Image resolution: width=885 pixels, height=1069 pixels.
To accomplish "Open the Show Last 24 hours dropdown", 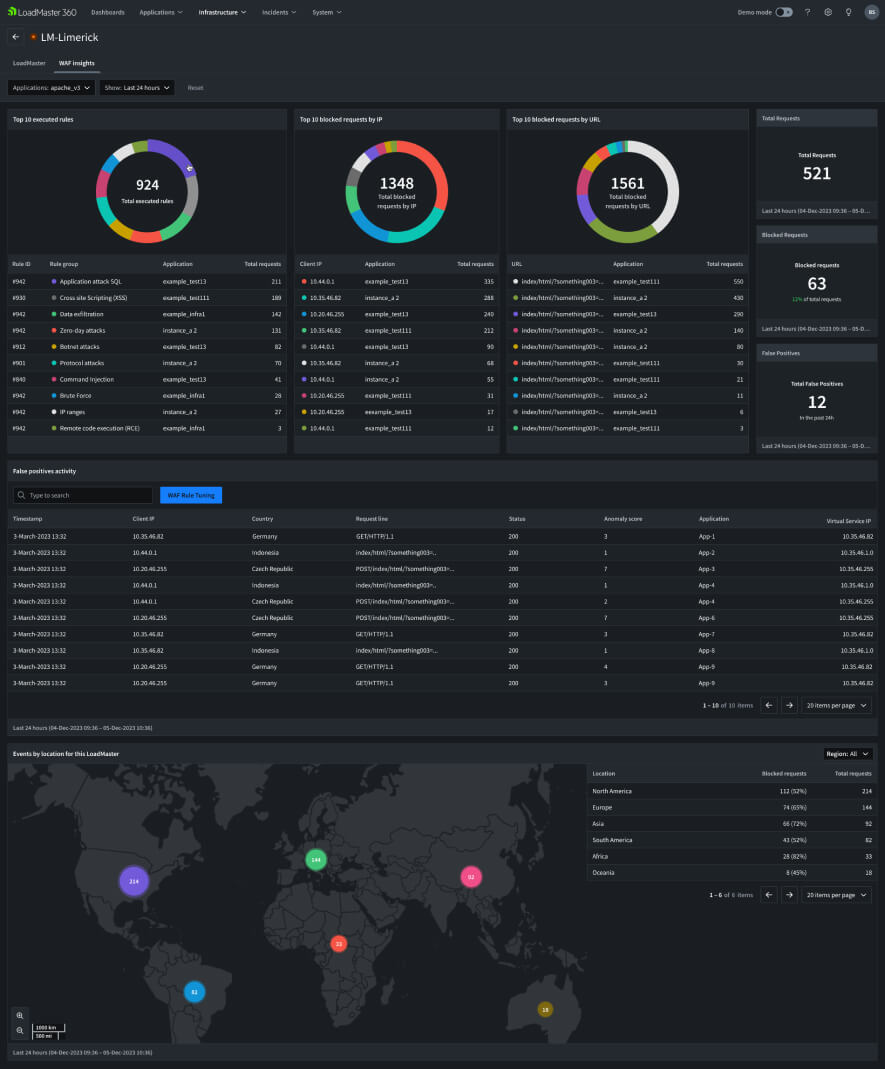I will coord(139,87).
